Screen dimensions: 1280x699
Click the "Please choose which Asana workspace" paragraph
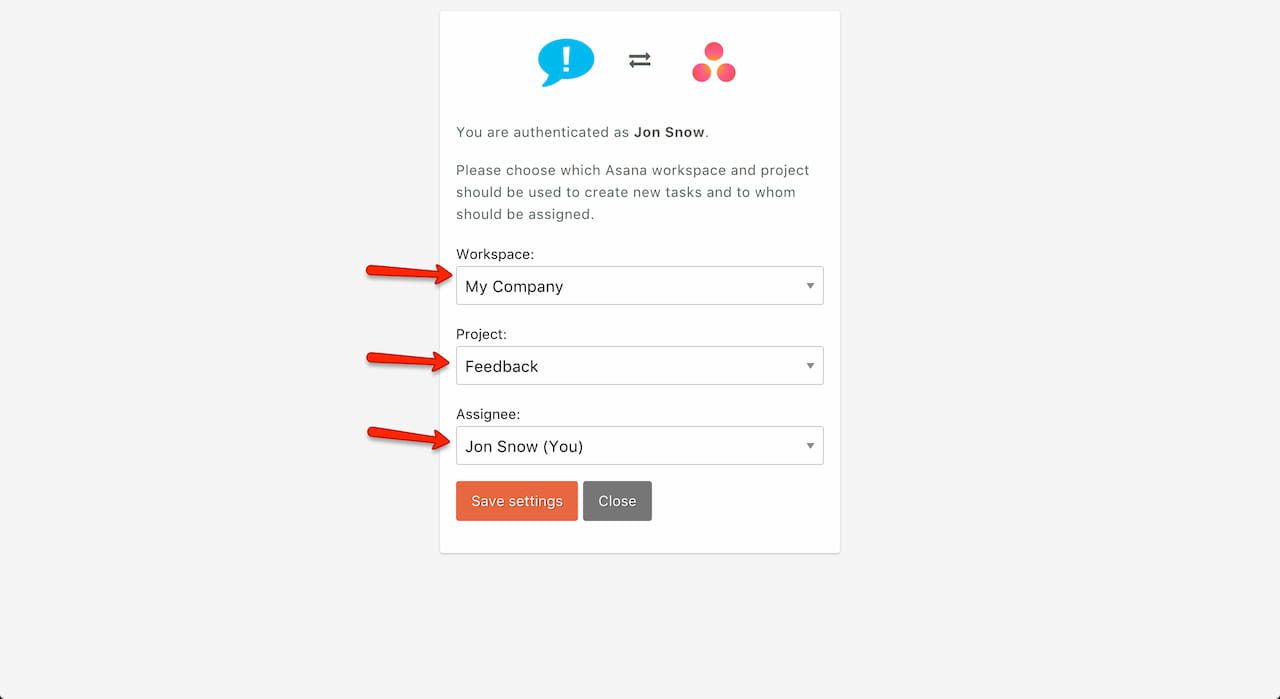[x=632, y=192]
